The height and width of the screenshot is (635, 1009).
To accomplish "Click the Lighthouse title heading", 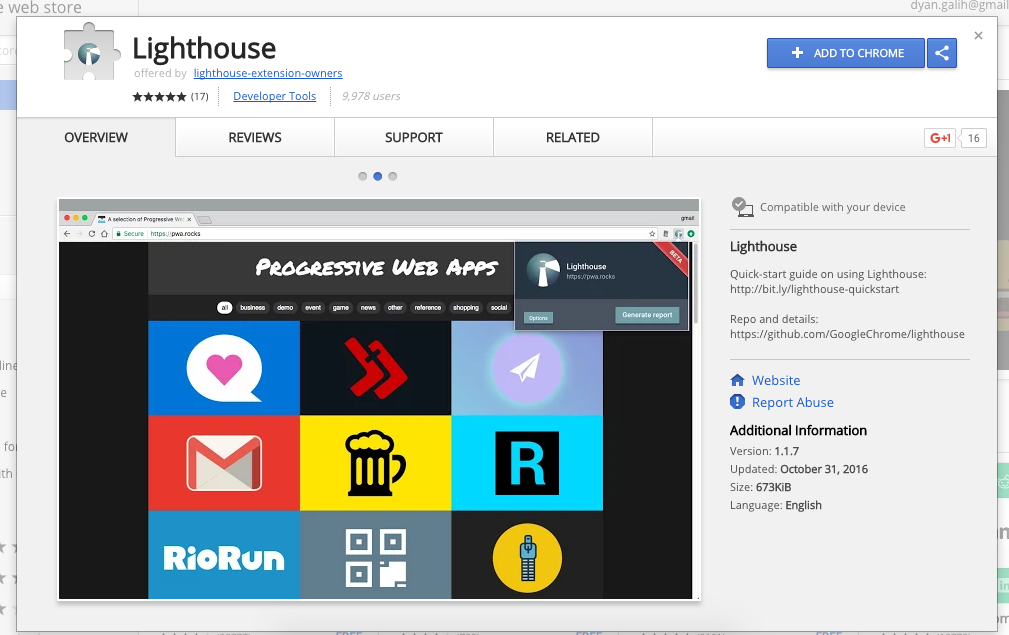I will tap(204, 48).
